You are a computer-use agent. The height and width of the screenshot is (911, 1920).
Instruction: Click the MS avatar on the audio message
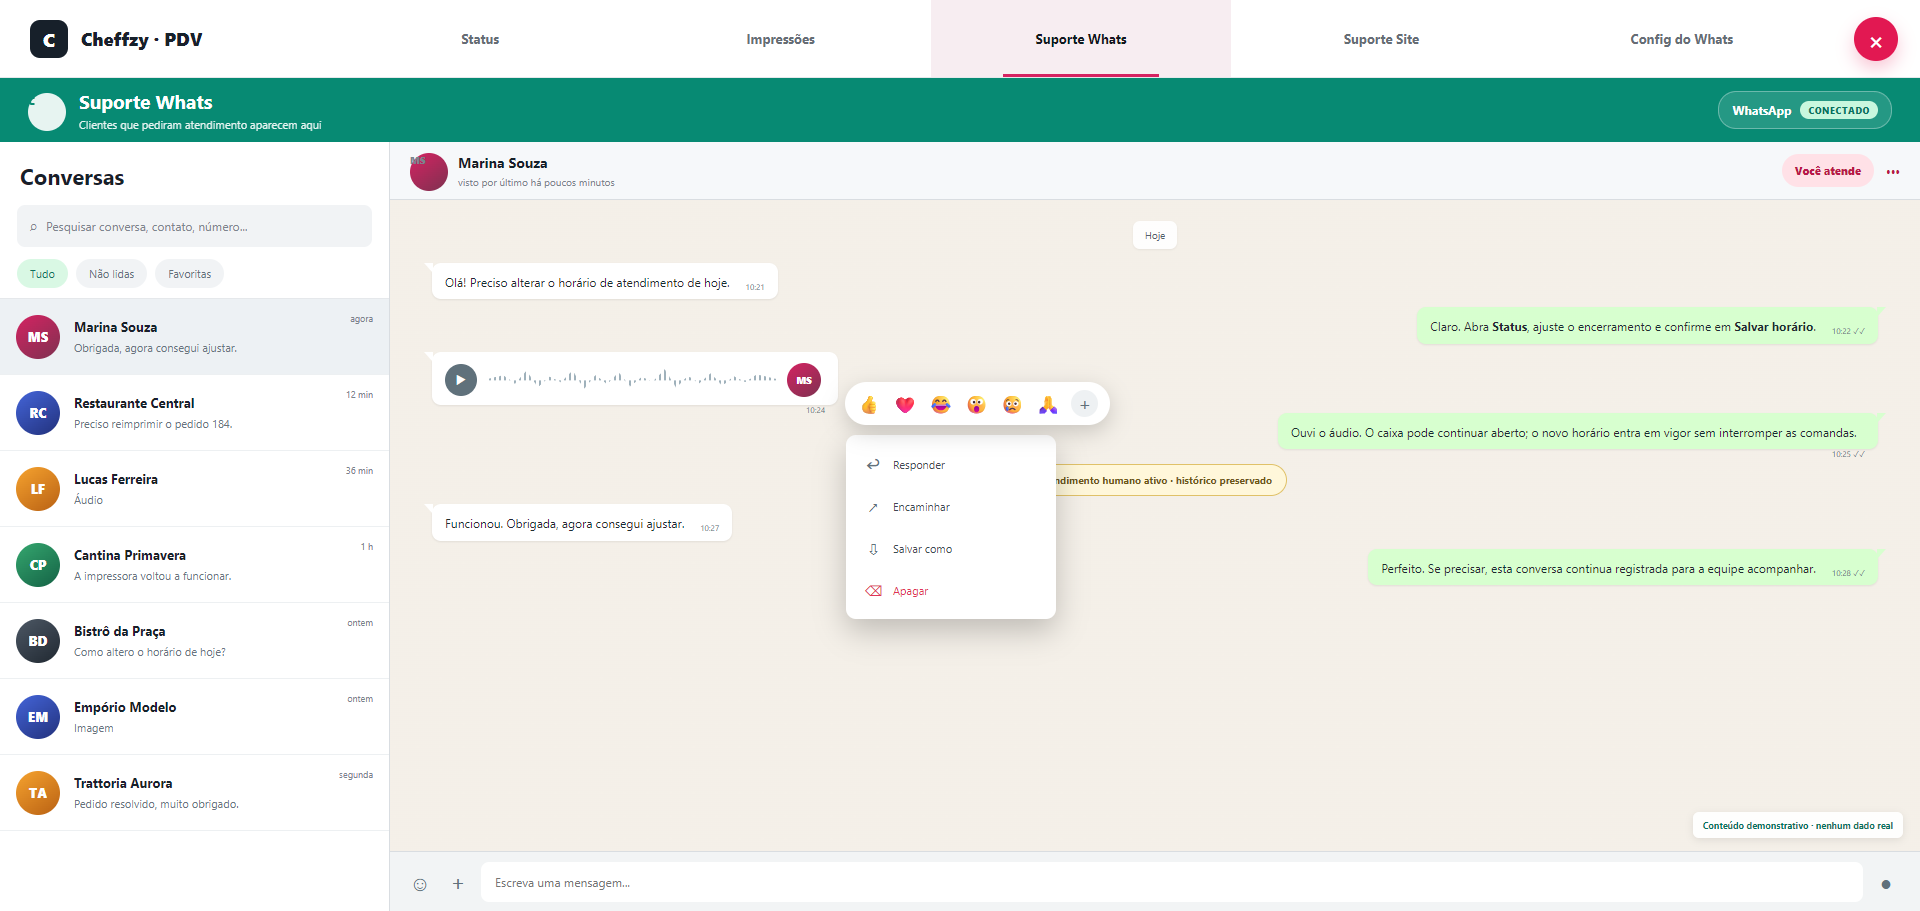click(x=804, y=380)
